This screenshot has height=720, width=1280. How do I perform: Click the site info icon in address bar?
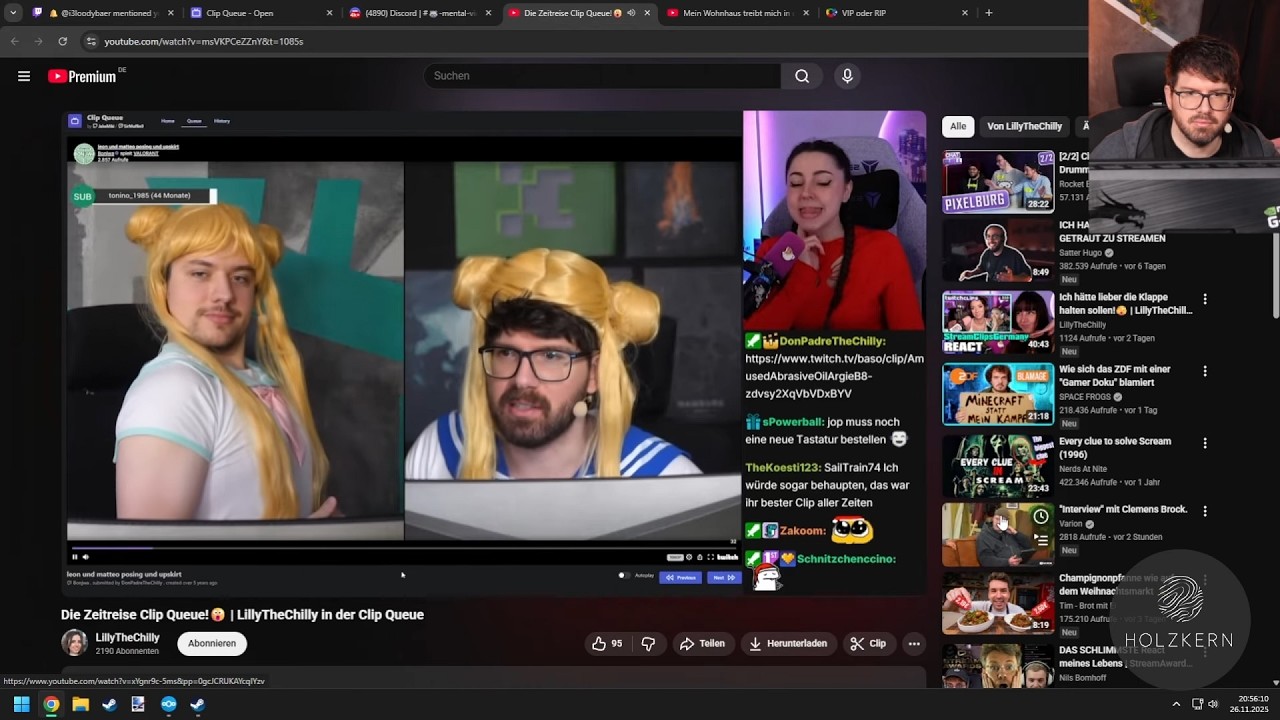coord(91,41)
